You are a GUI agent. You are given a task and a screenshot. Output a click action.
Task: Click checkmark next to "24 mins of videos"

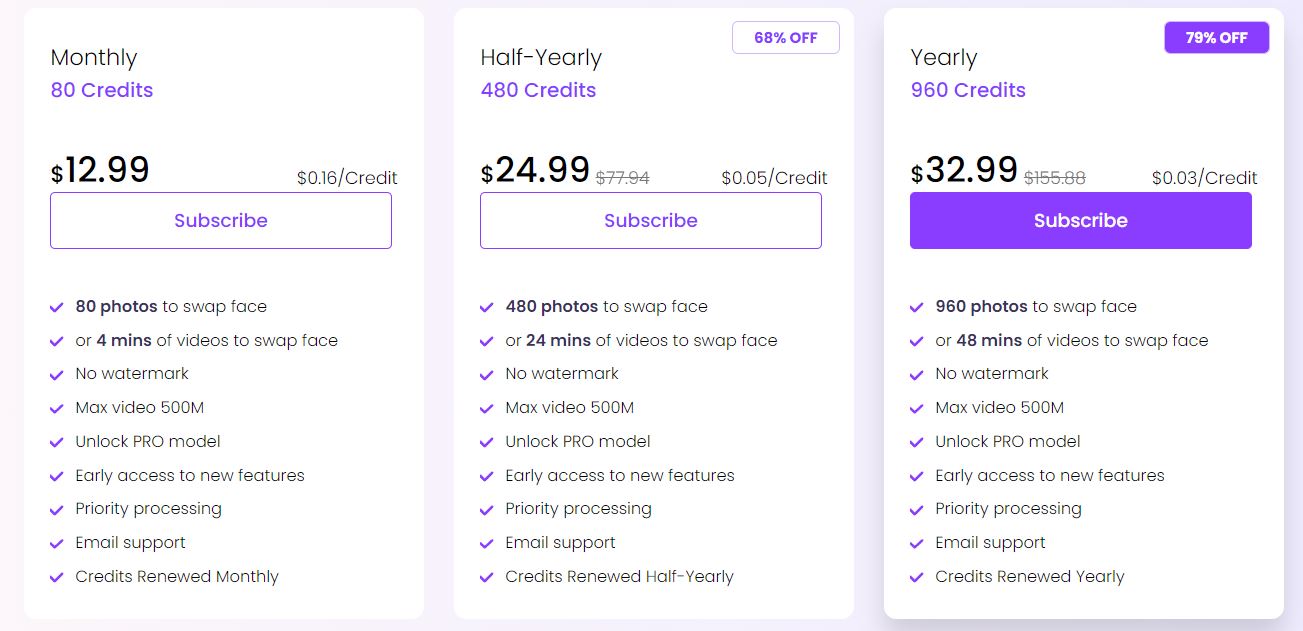(x=487, y=341)
